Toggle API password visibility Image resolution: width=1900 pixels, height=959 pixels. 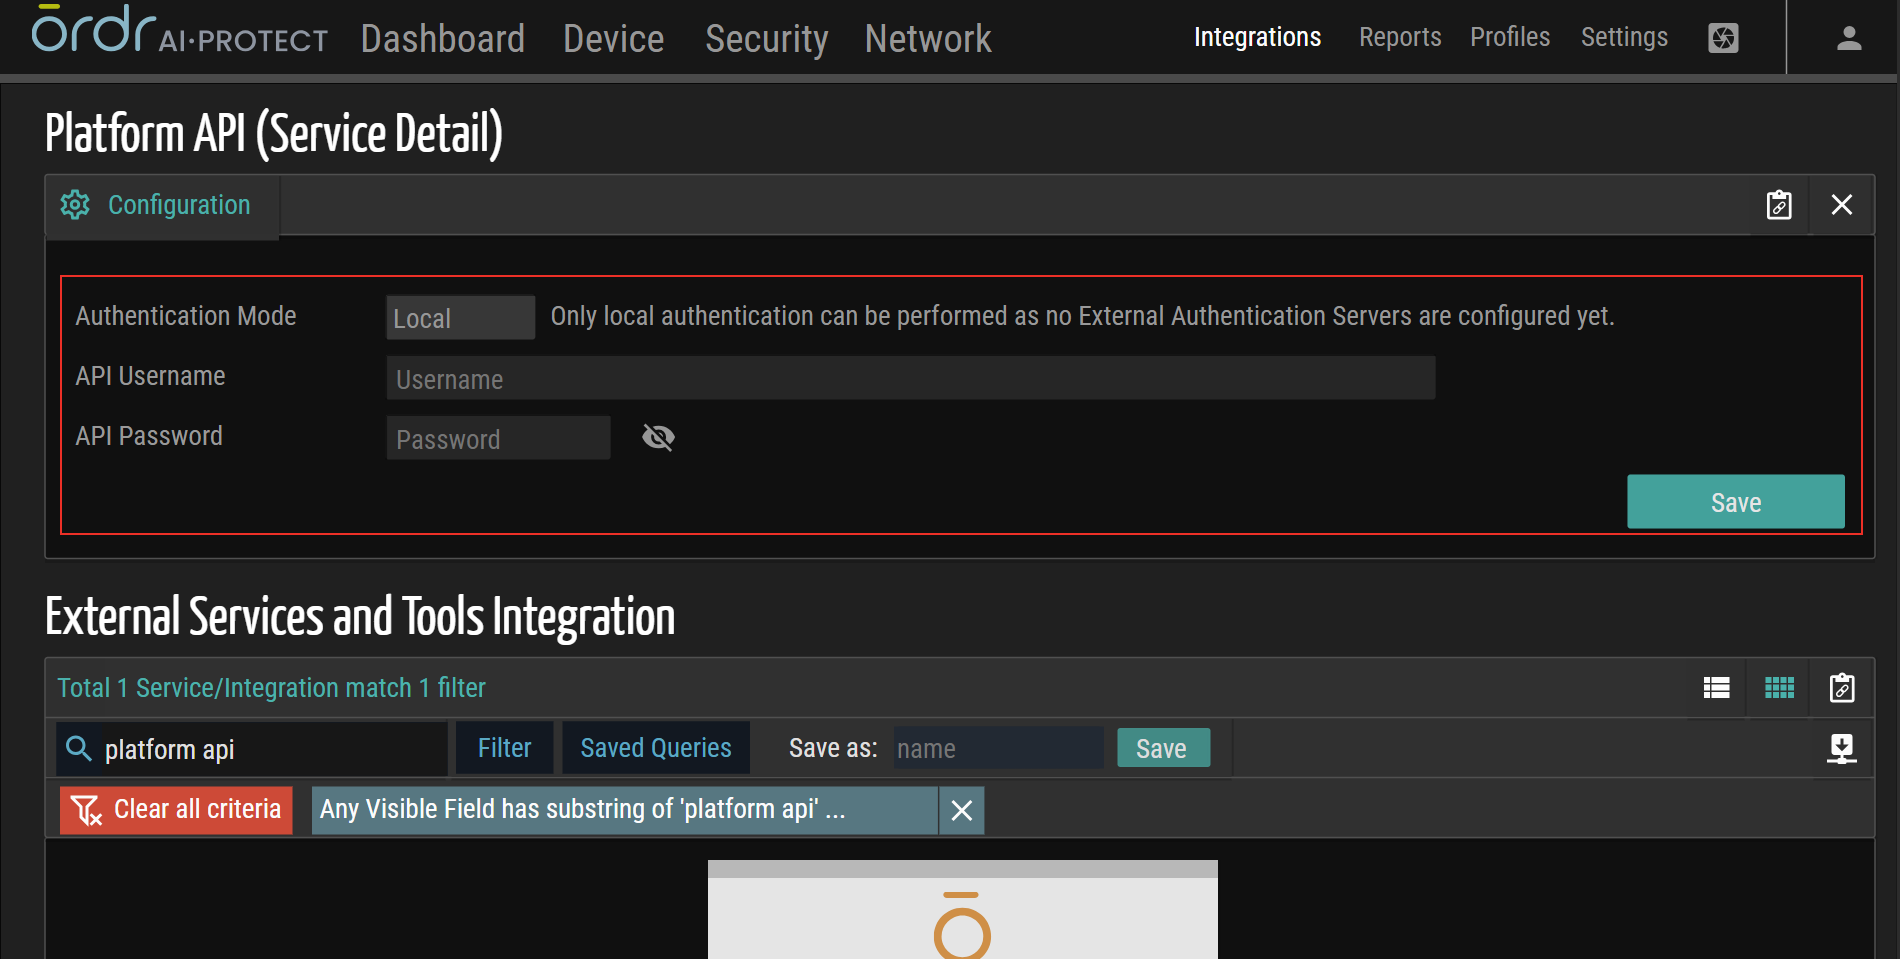click(658, 438)
